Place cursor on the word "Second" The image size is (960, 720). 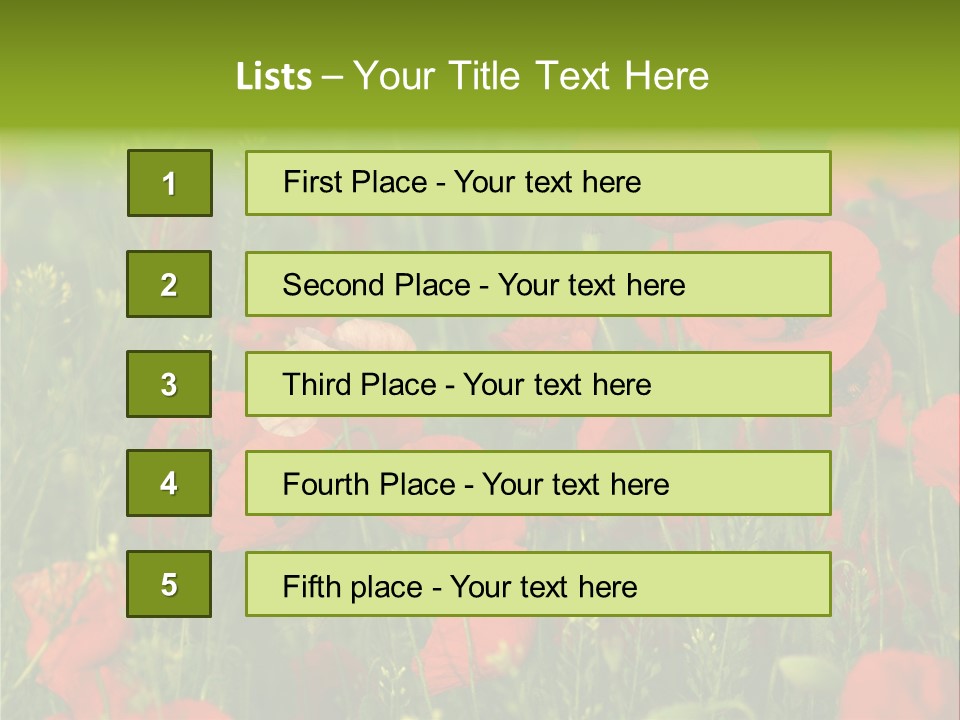click(334, 285)
